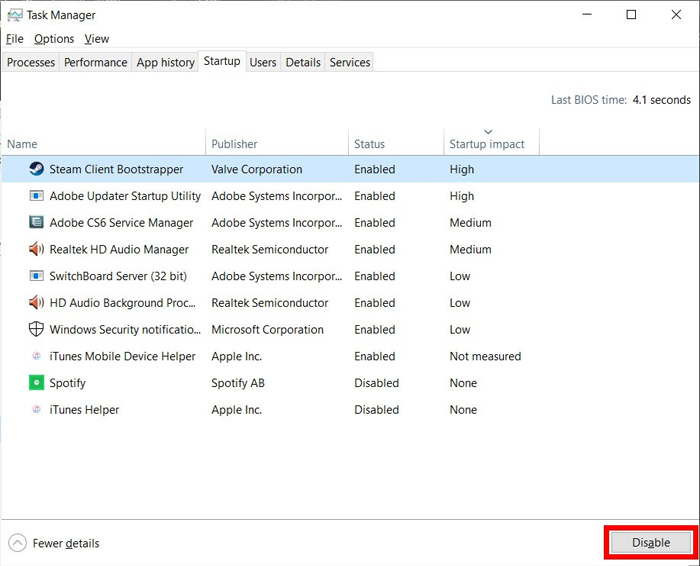
Task: Select the Adobe Updater Startup Utility icon
Action: pyautogui.click(x=36, y=196)
